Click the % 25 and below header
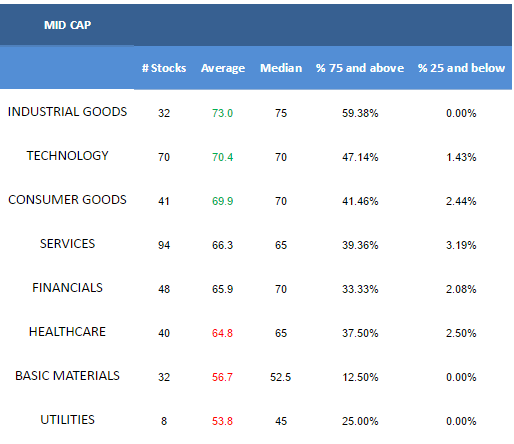The height and width of the screenshot is (444, 514). [x=461, y=68]
